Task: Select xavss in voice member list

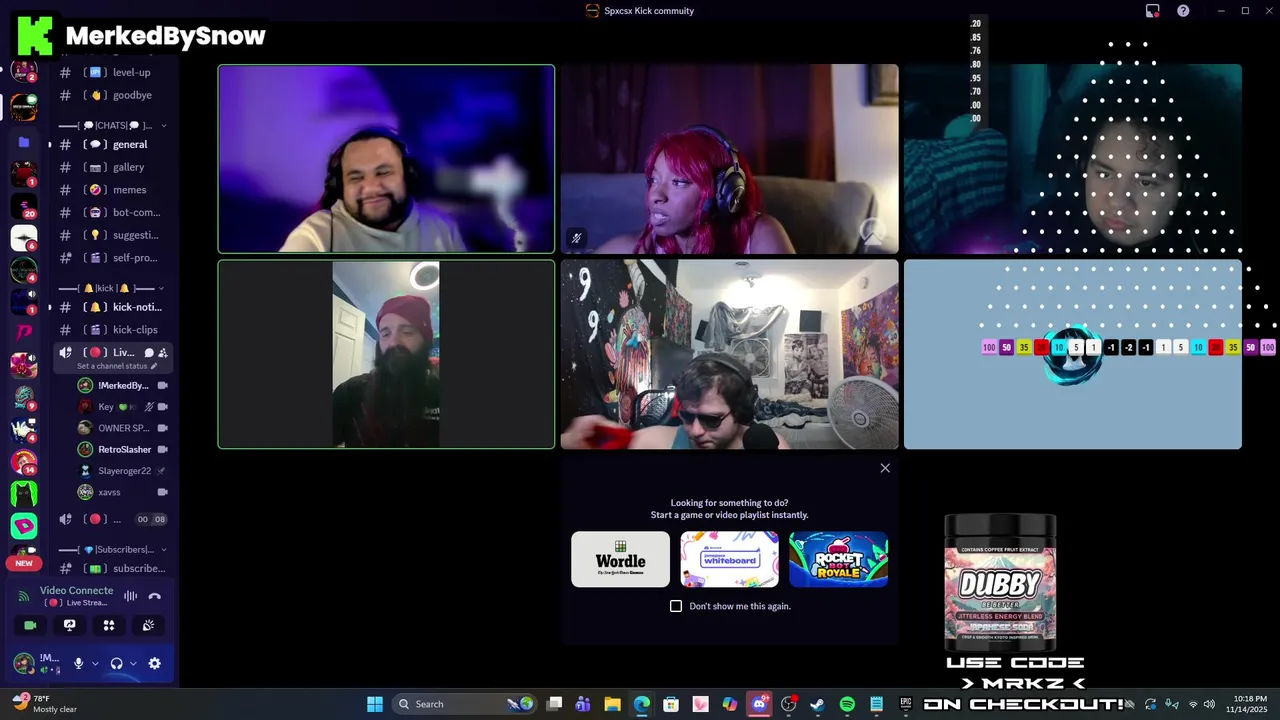Action: pyautogui.click(x=122, y=492)
